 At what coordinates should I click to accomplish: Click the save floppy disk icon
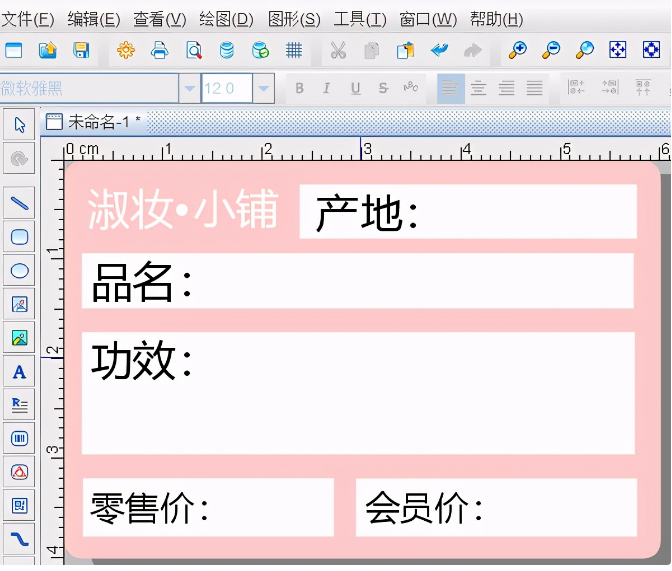tap(81, 51)
